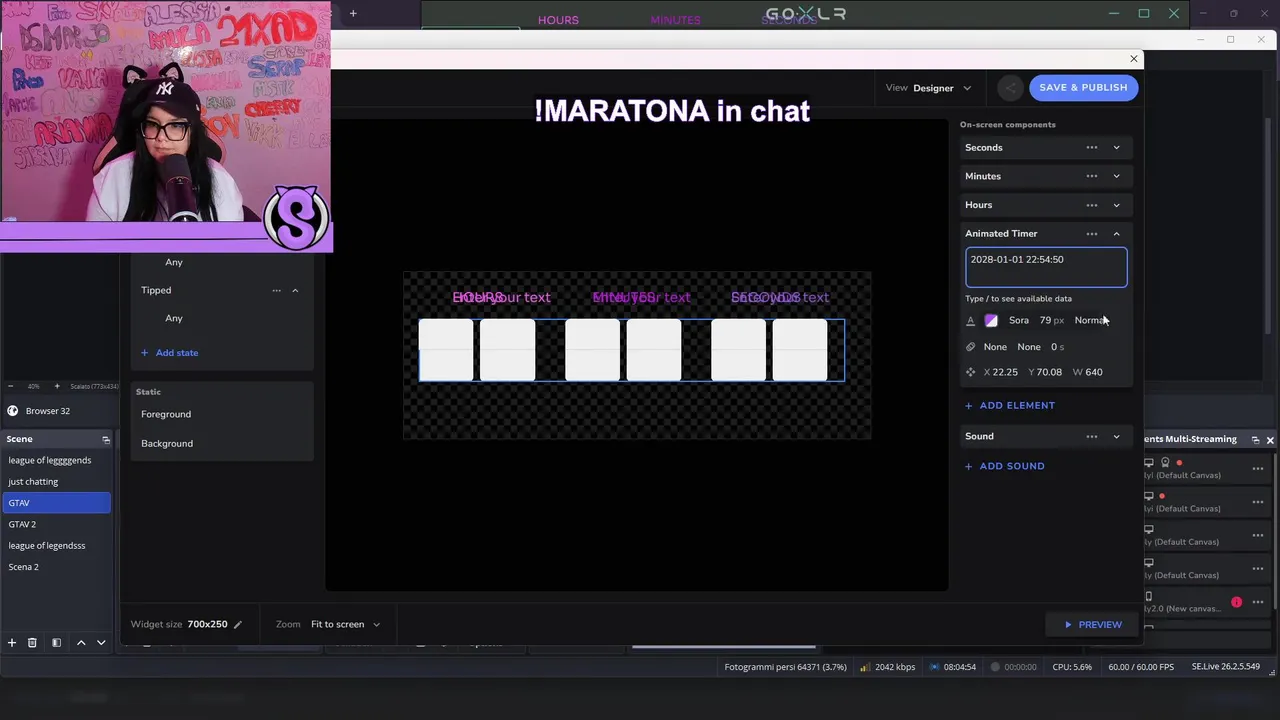Screen dimensions: 1280x720
Task: Undock the Scene panel
Action: (x=105, y=439)
